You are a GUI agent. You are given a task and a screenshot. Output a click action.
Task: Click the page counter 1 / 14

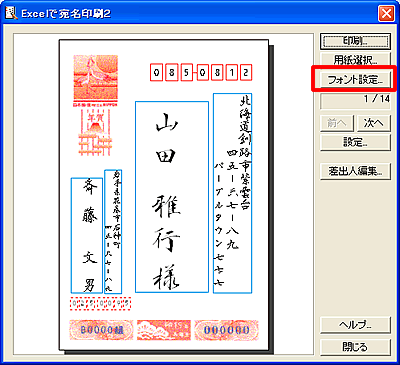coord(355,101)
